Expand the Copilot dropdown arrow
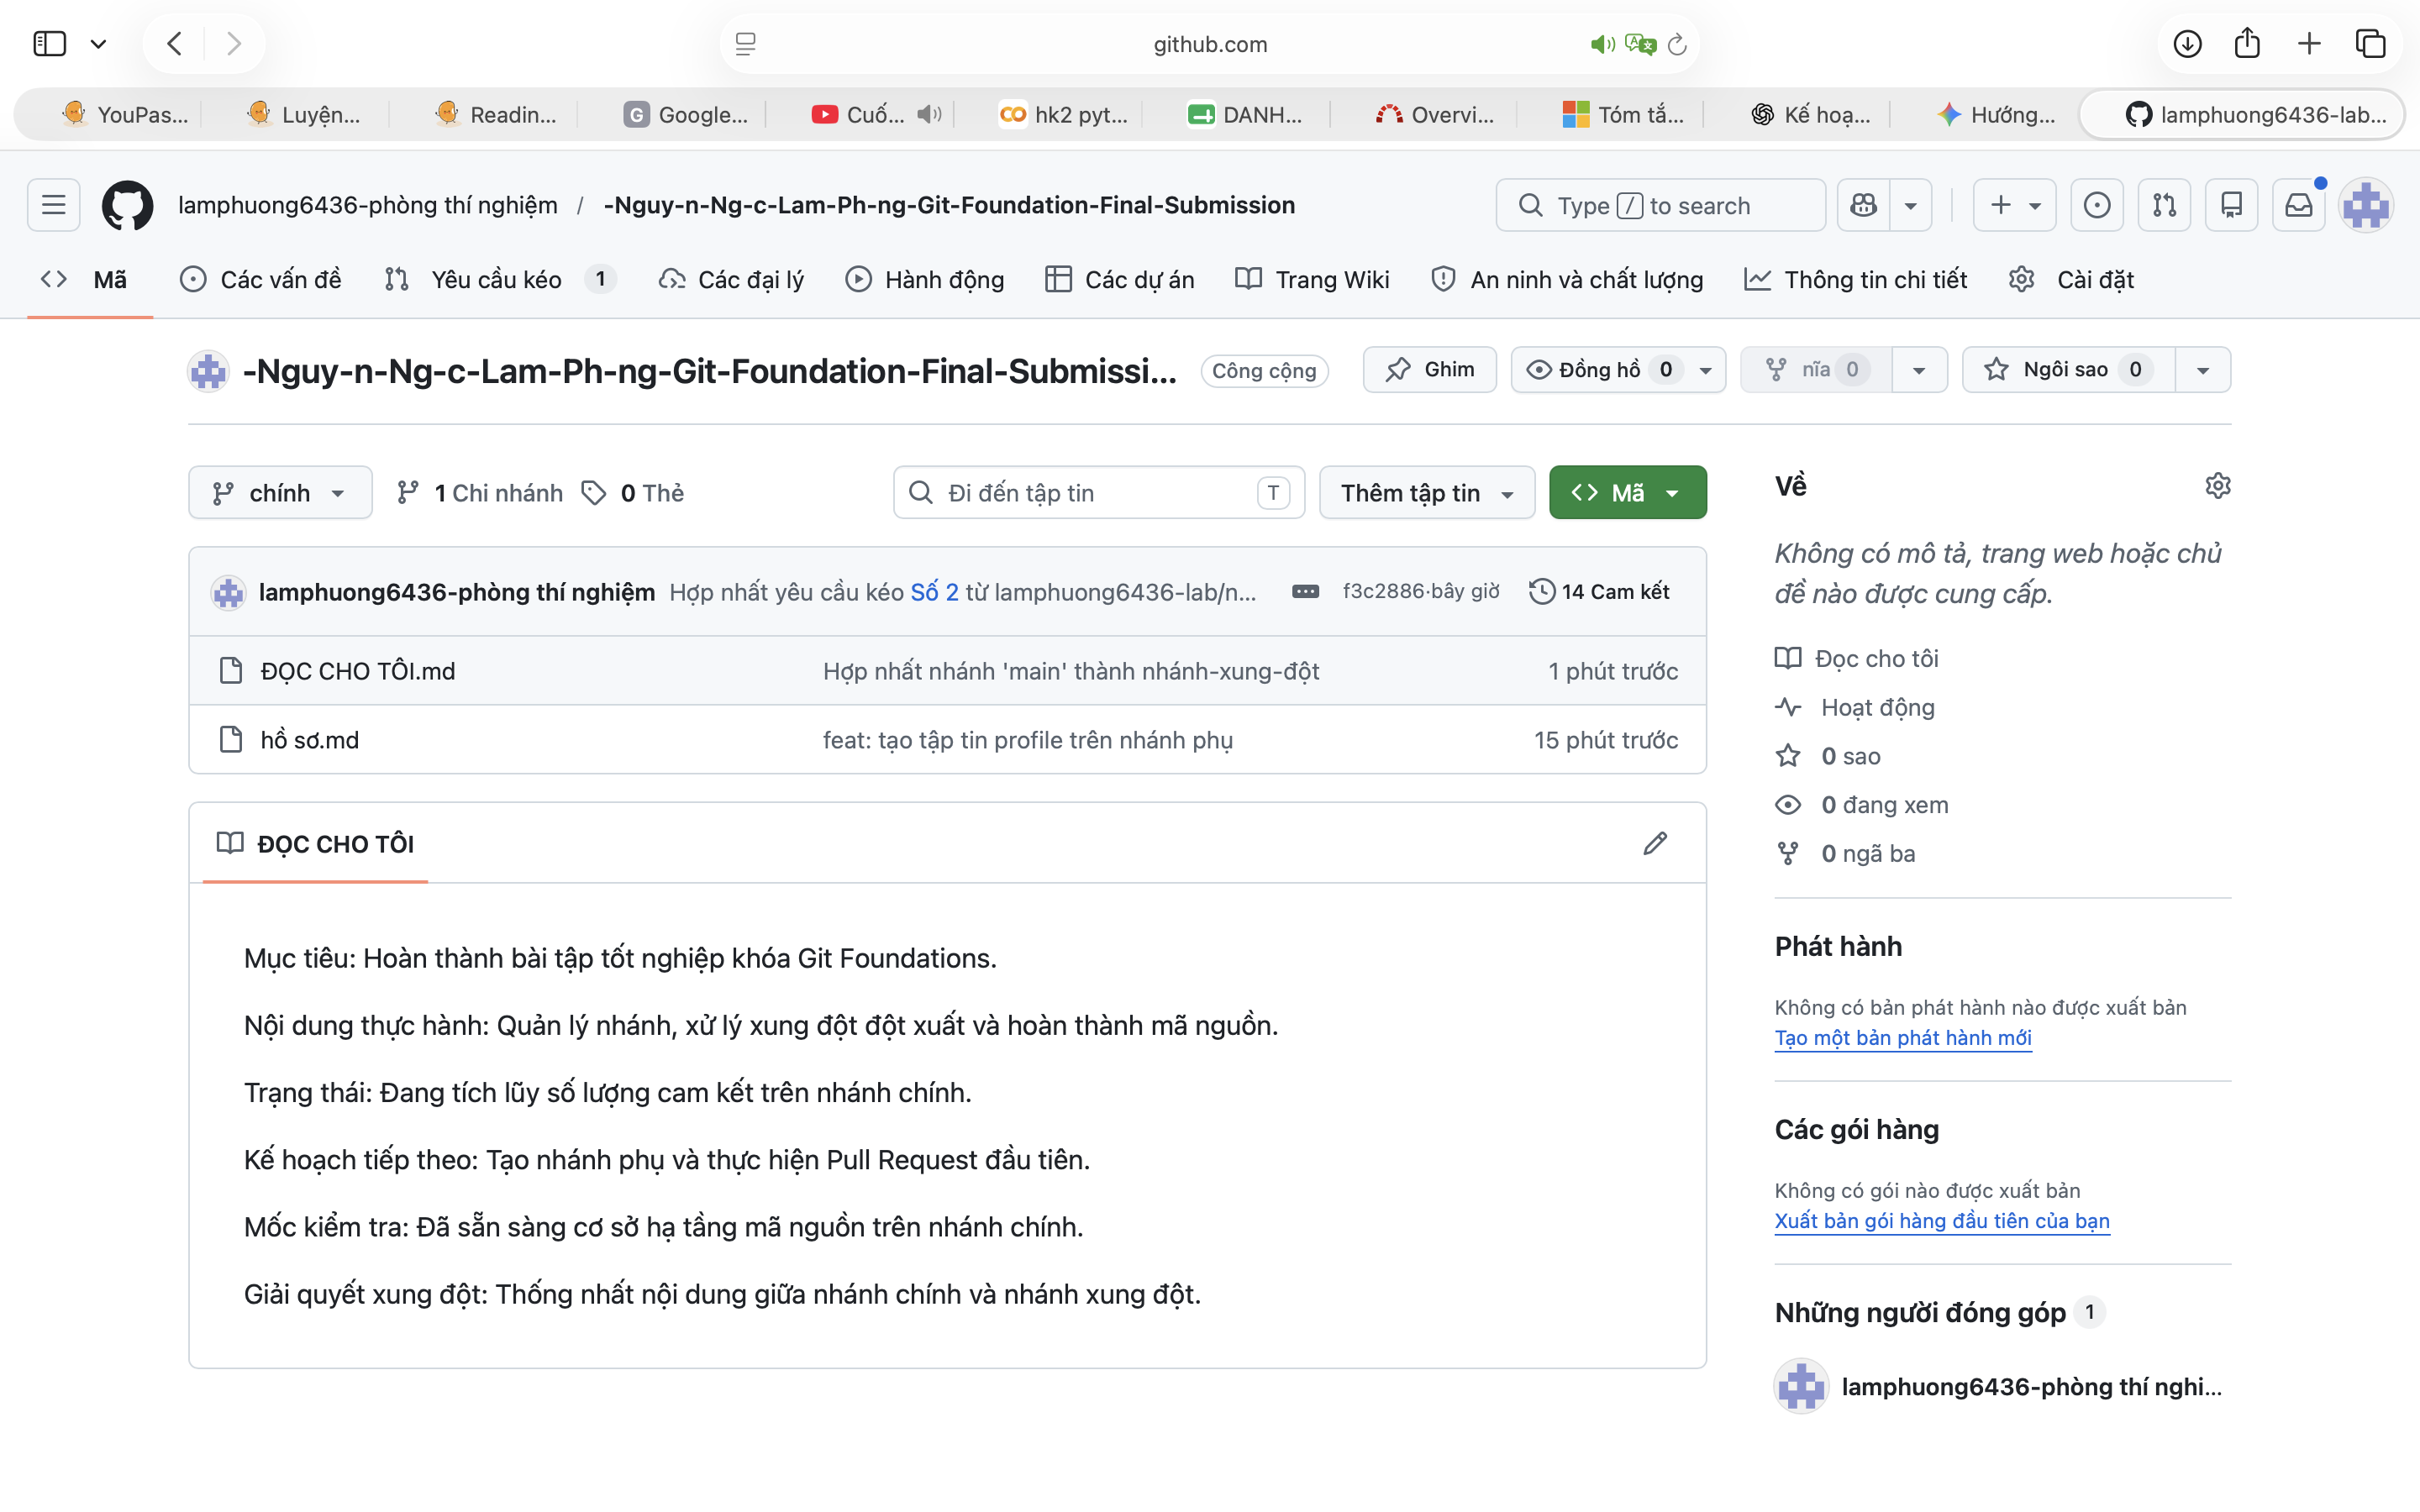The height and width of the screenshot is (1512, 2420). pyautogui.click(x=1910, y=205)
